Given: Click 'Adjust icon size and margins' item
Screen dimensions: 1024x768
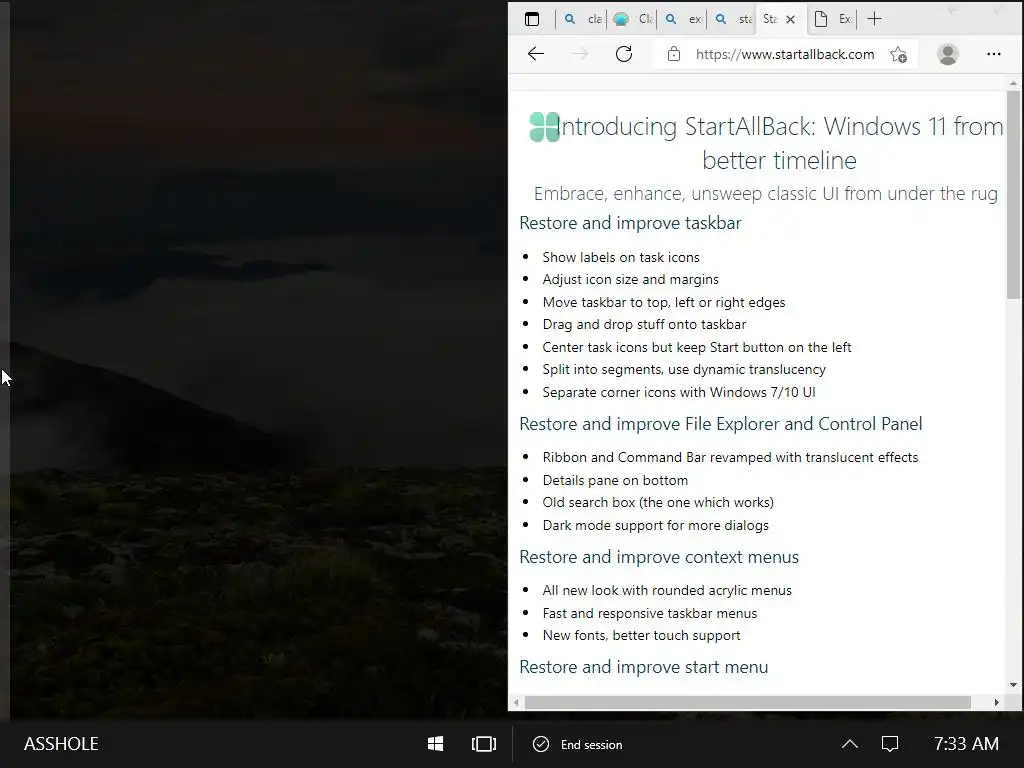Looking at the screenshot, I should click(630, 280).
